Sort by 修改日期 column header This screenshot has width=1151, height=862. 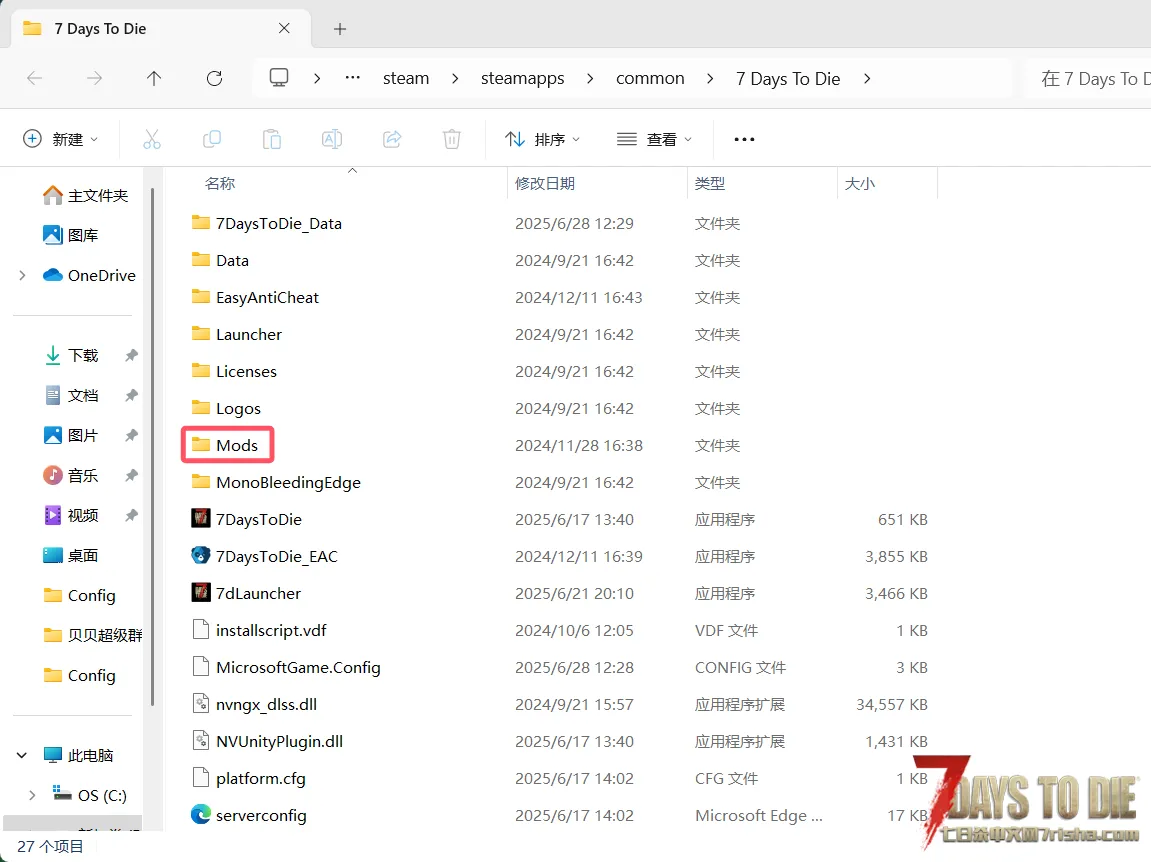tap(545, 184)
